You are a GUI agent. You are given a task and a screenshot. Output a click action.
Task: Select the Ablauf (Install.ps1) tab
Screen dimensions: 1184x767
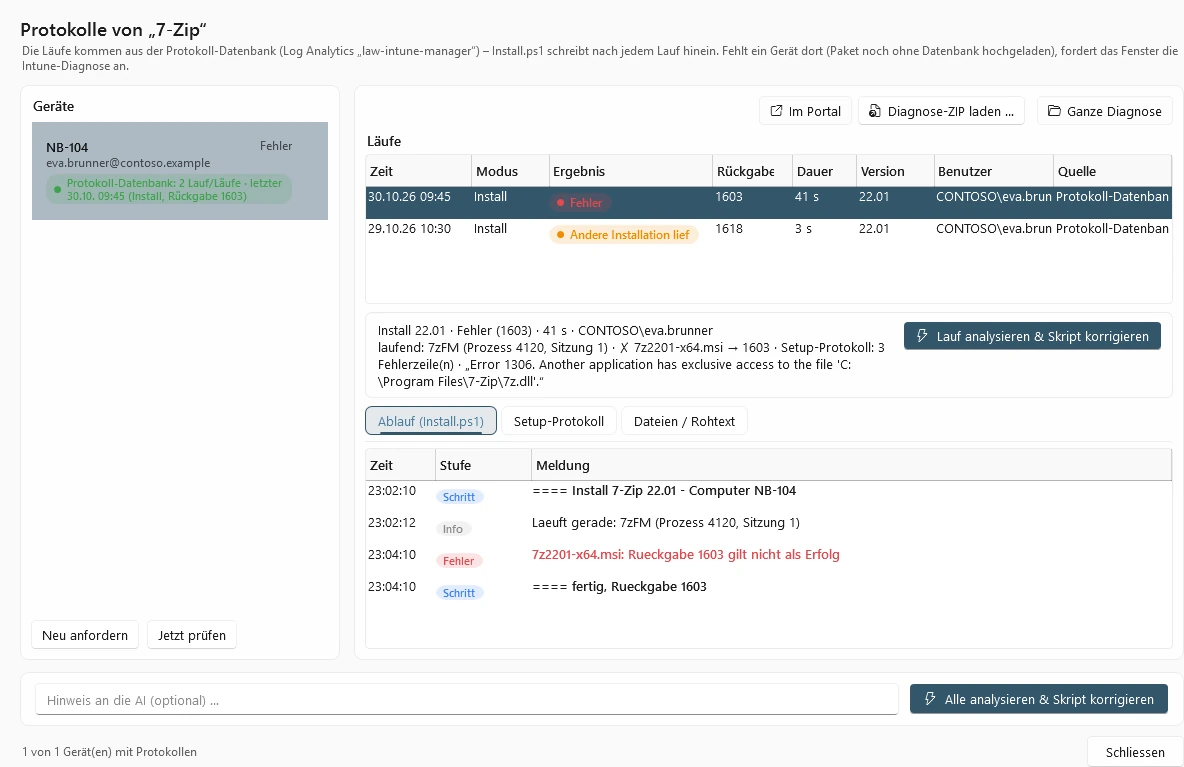pyautogui.click(x=430, y=421)
